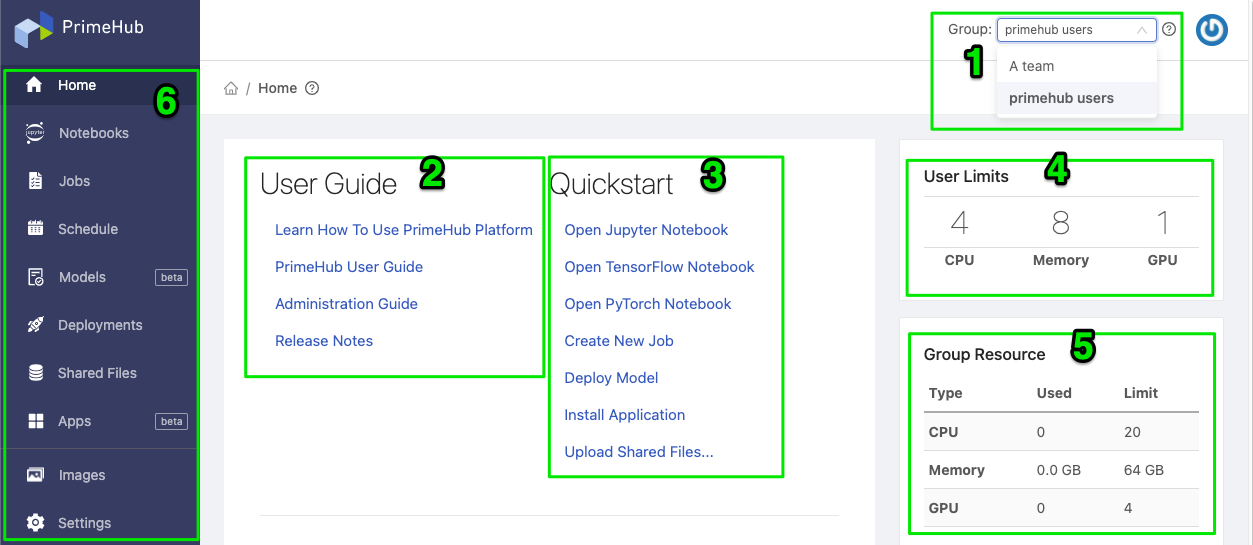The image size is (1253, 545).
Task: Click the Quickstart heading
Action: click(x=611, y=184)
